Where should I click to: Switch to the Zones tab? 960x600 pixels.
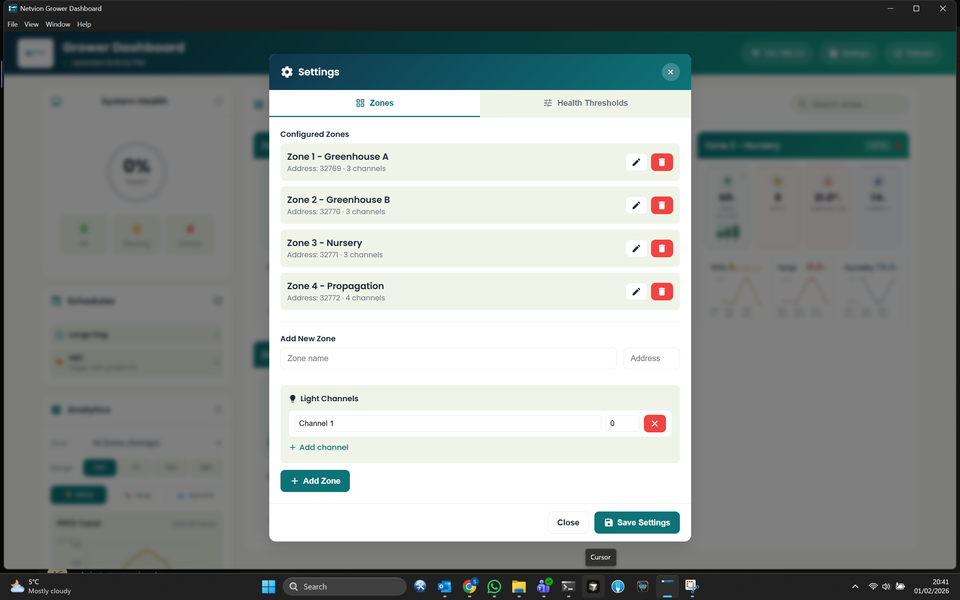point(375,103)
